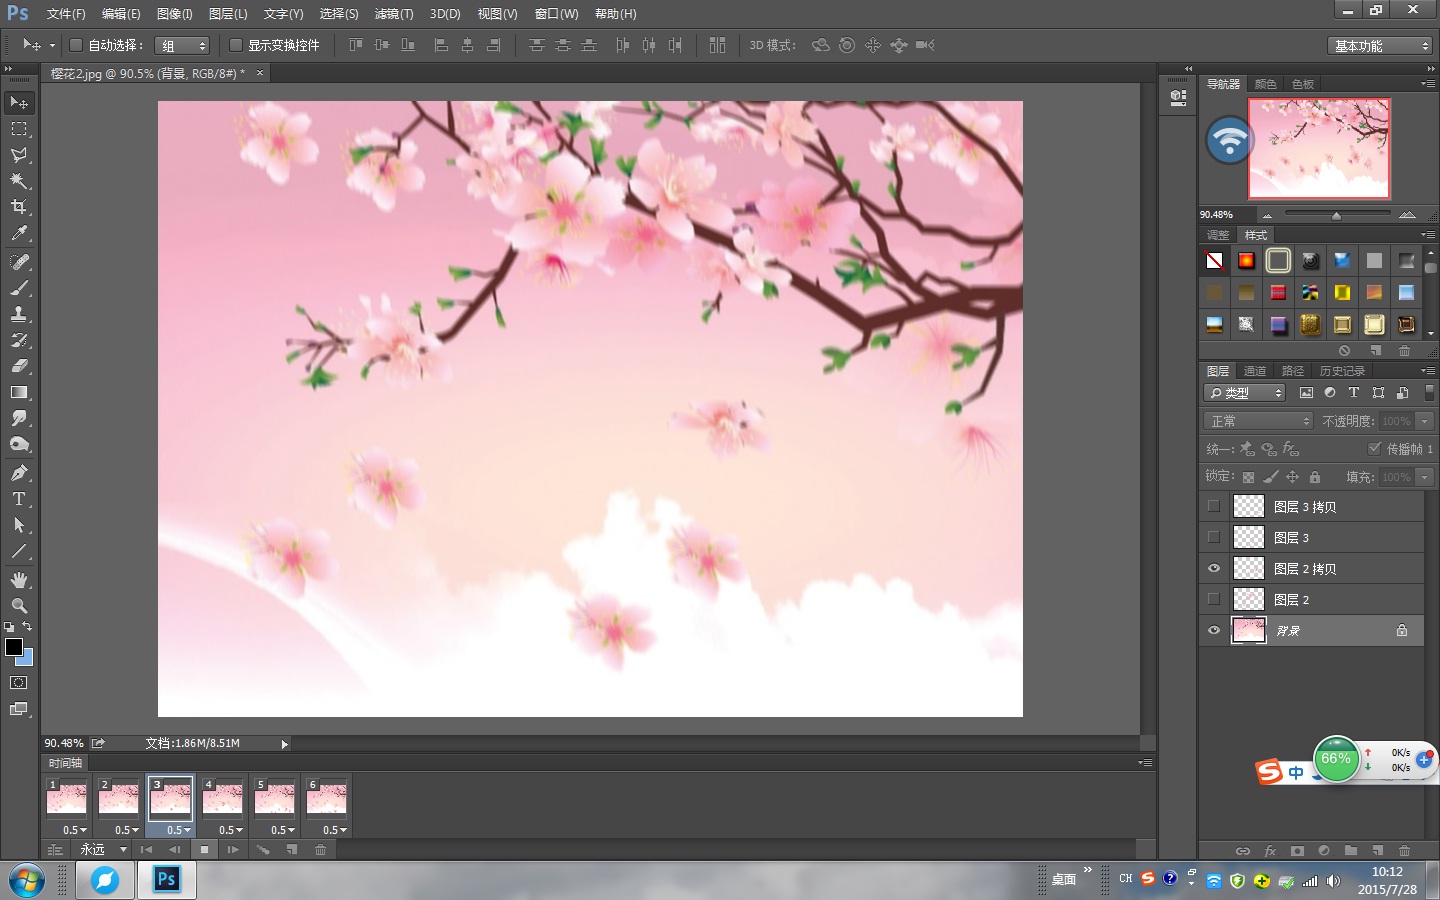Open the 不透明度 opacity dropdown arrow
This screenshot has width=1440, height=900.
(1425, 421)
